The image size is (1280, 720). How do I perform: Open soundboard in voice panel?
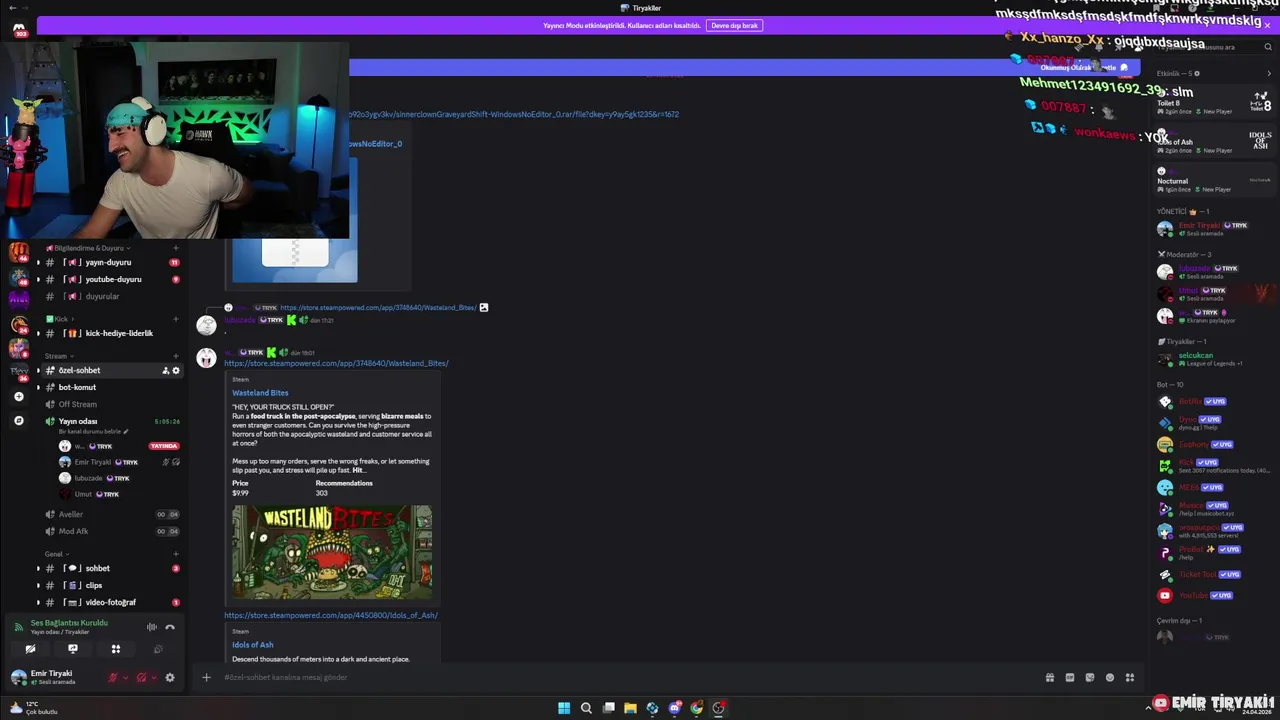click(158, 649)
